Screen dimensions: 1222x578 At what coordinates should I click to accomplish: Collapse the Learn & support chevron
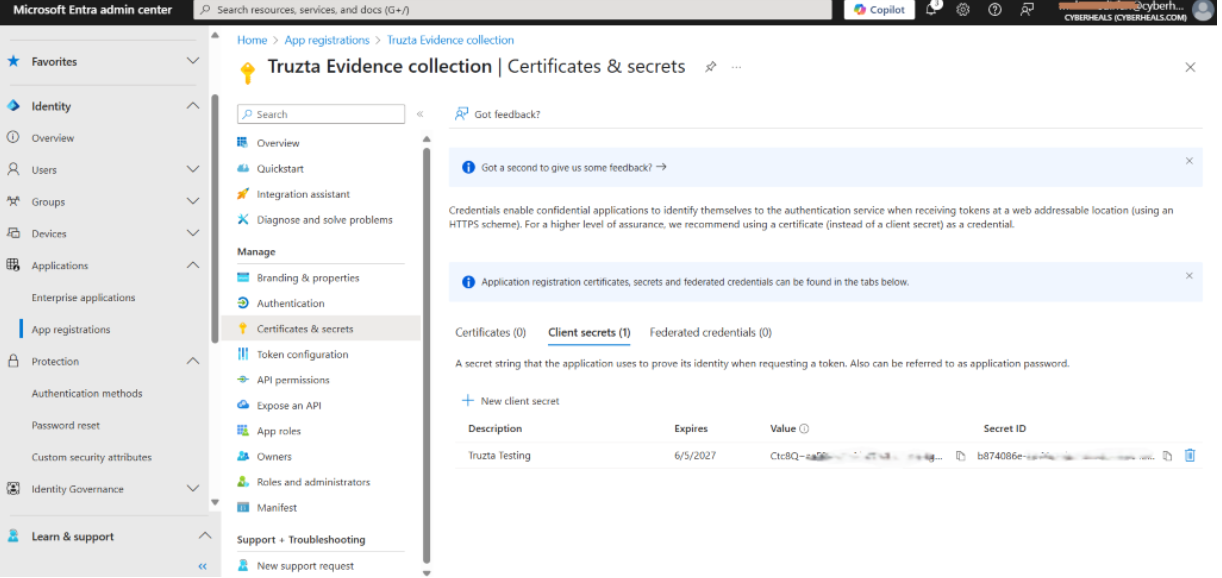(x=204, y=536)
